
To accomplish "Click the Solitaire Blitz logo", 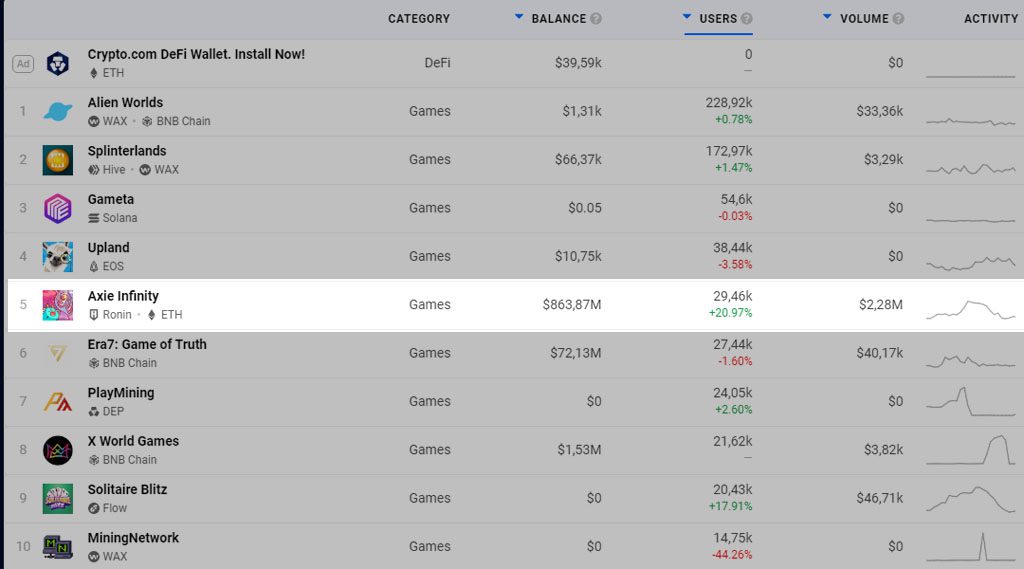I will [57, 498].
